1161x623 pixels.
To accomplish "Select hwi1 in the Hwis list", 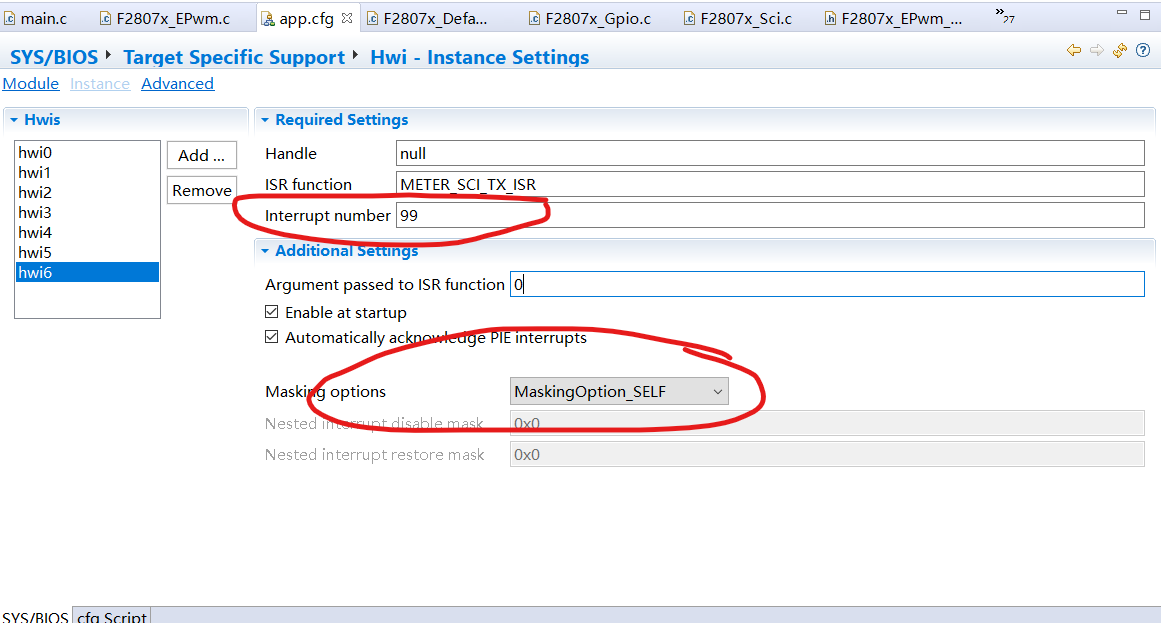I will coord(87,173).
